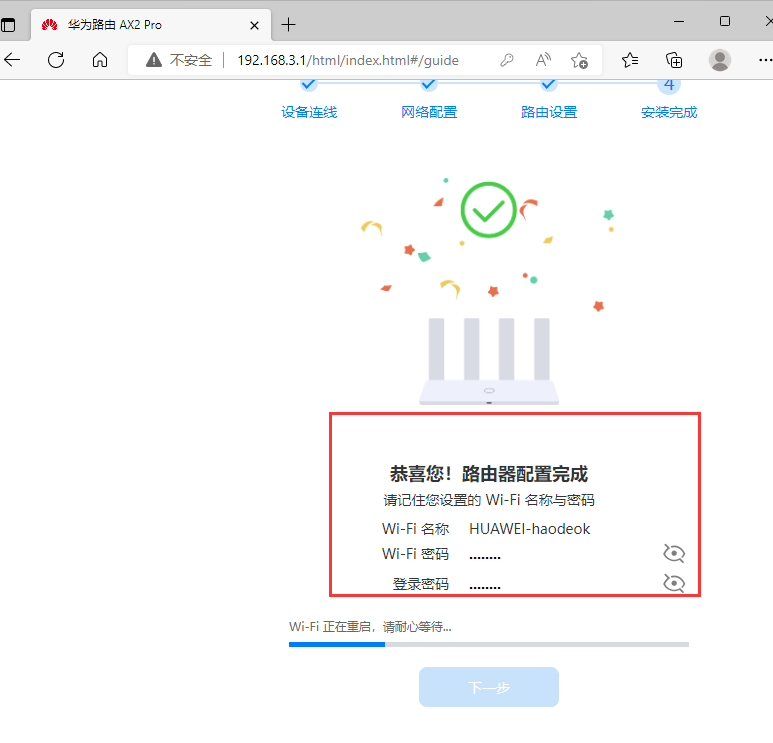Close the 华为路由 AX2 Pro tab
This screenshot has width=773, height=743.
click(x=254, y=25)
